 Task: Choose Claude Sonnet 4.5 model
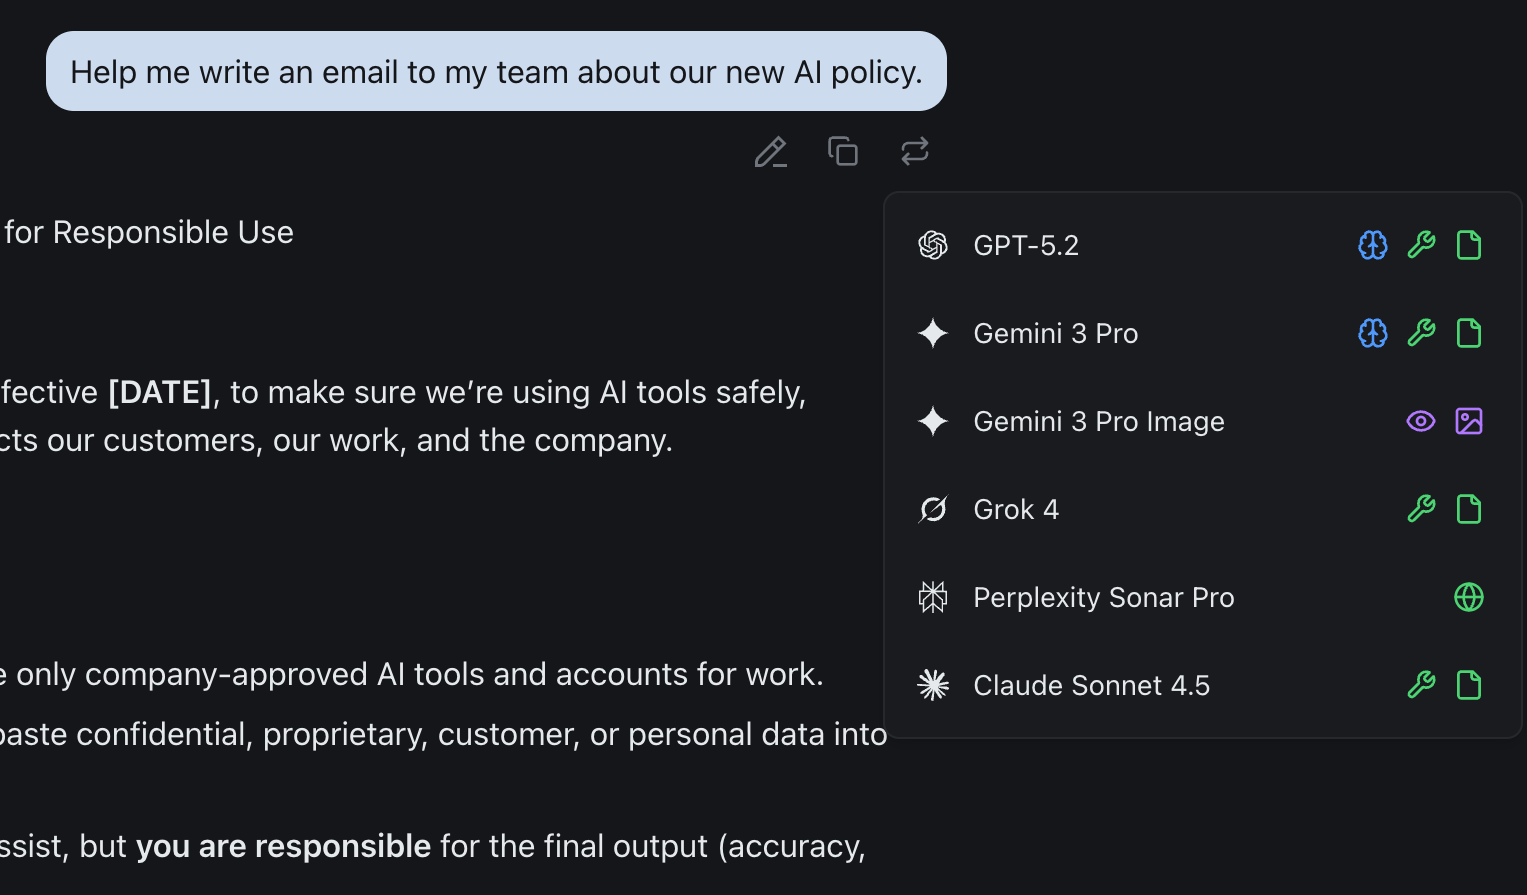click(1091, 685)
